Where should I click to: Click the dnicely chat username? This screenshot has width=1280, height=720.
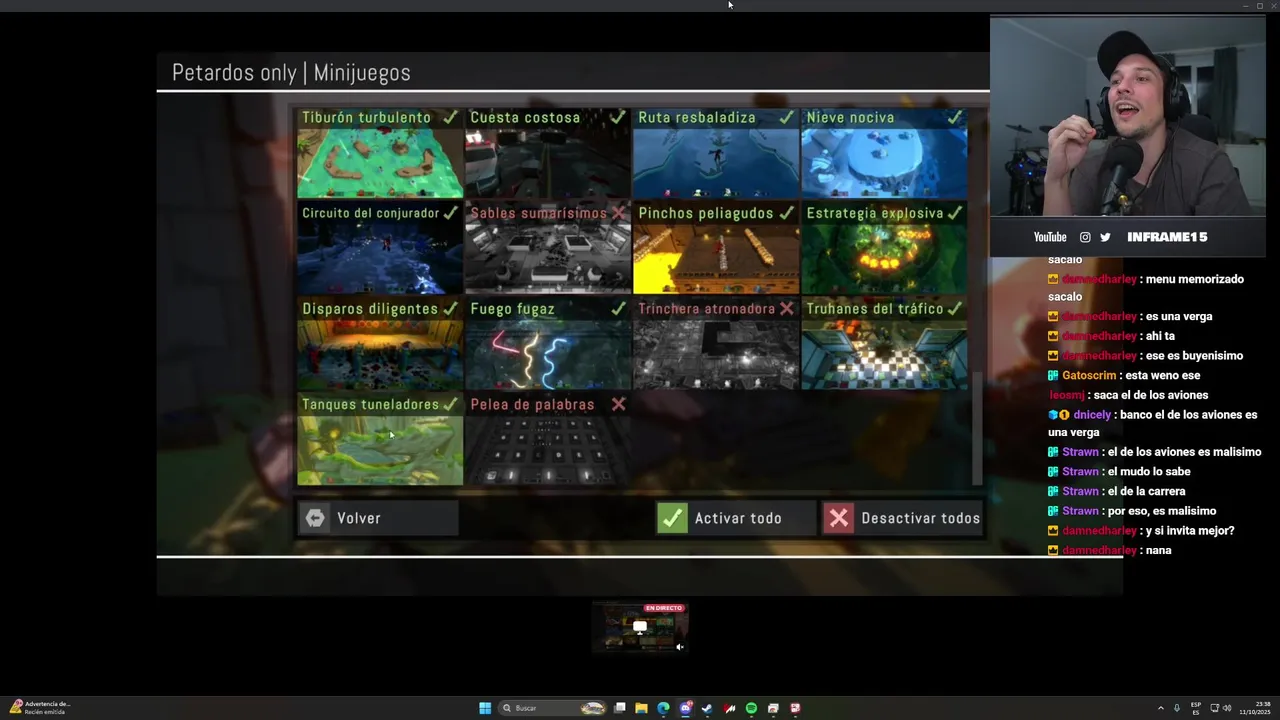(1092, 414)
